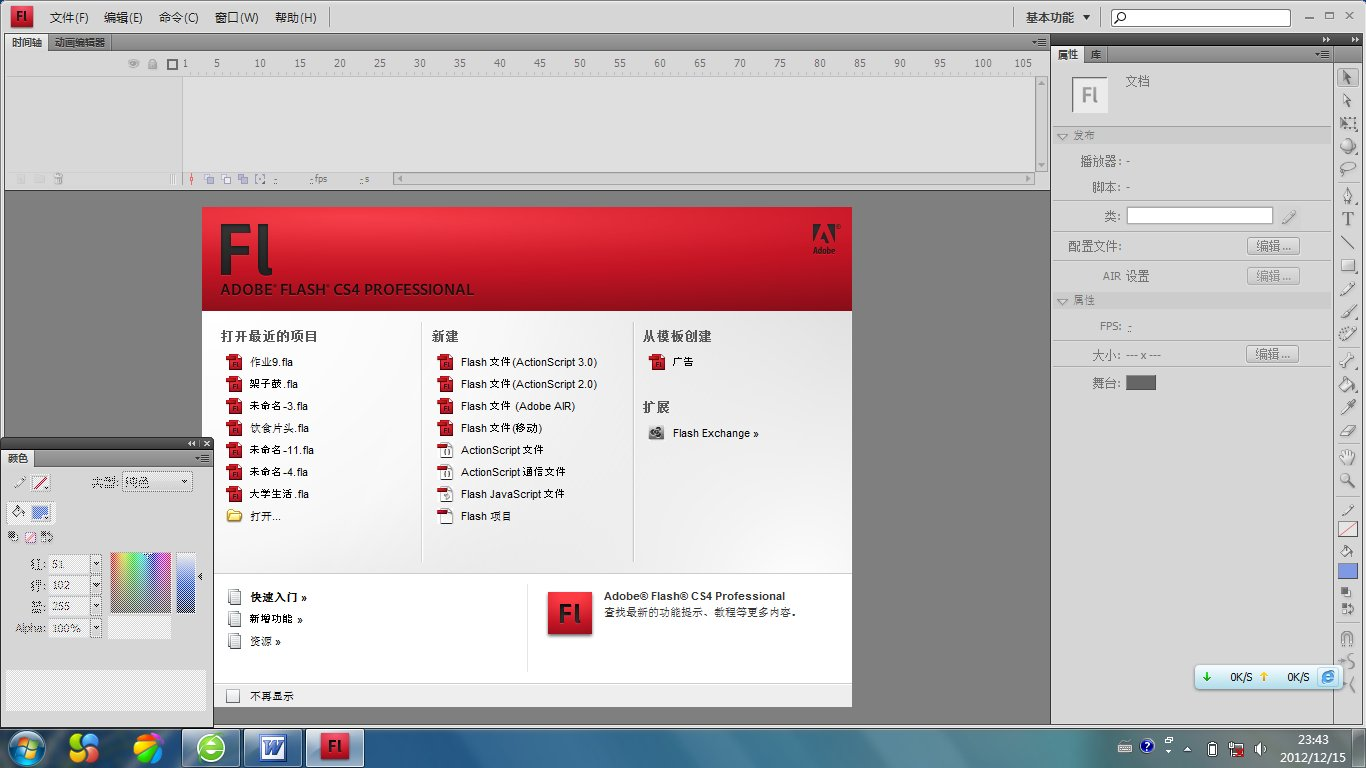Open the Flash Exchange link
Viewport: 1366px width, 768px height.
click(x=715, y=433)
